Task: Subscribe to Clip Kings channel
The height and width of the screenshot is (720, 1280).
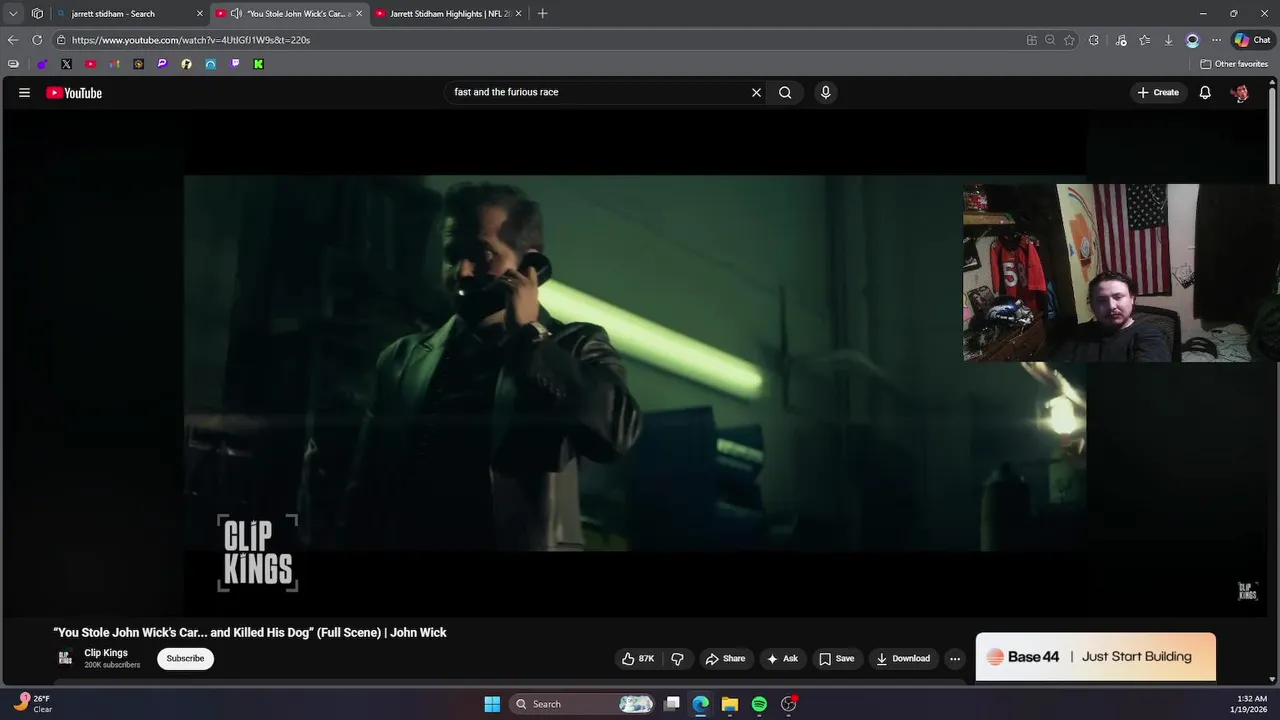Action: [x=185, y=658]
